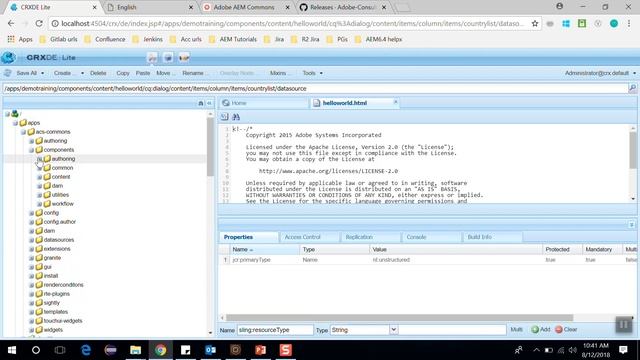640x360 pixels.
Task: Click the property value input field
Action: [x=452, y=330]
